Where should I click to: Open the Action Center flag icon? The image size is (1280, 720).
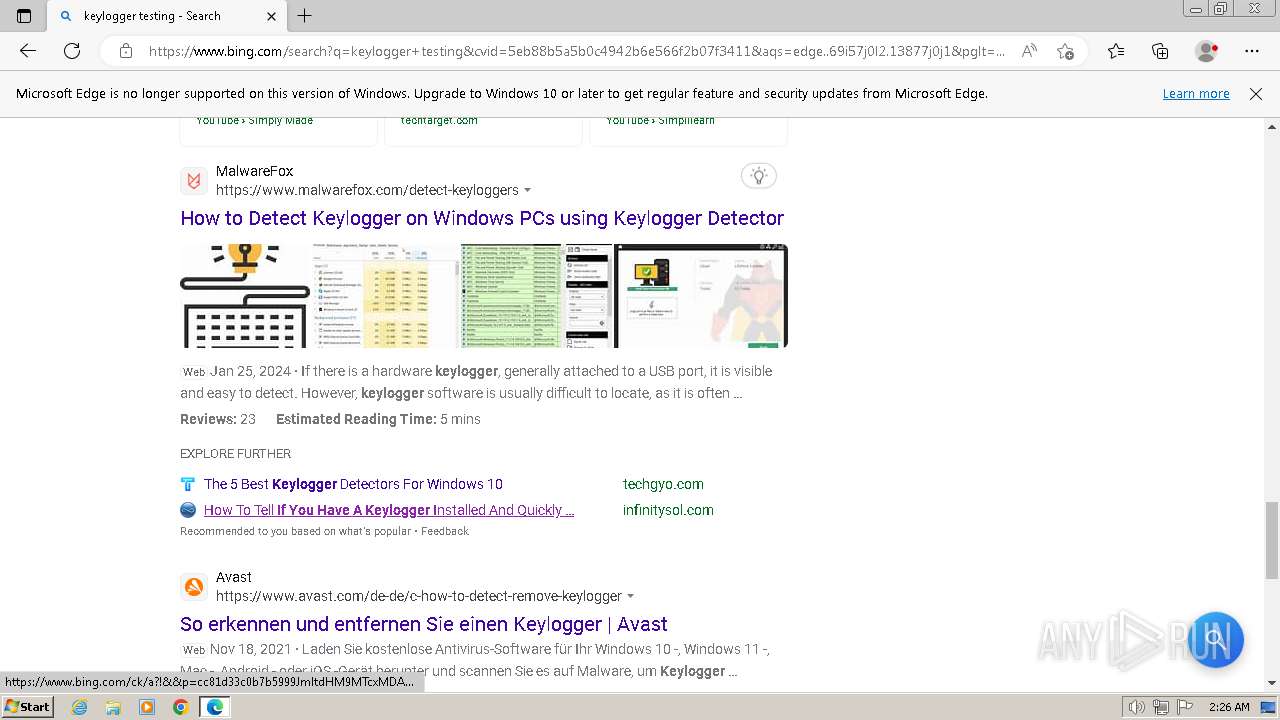click(1183, 707)
